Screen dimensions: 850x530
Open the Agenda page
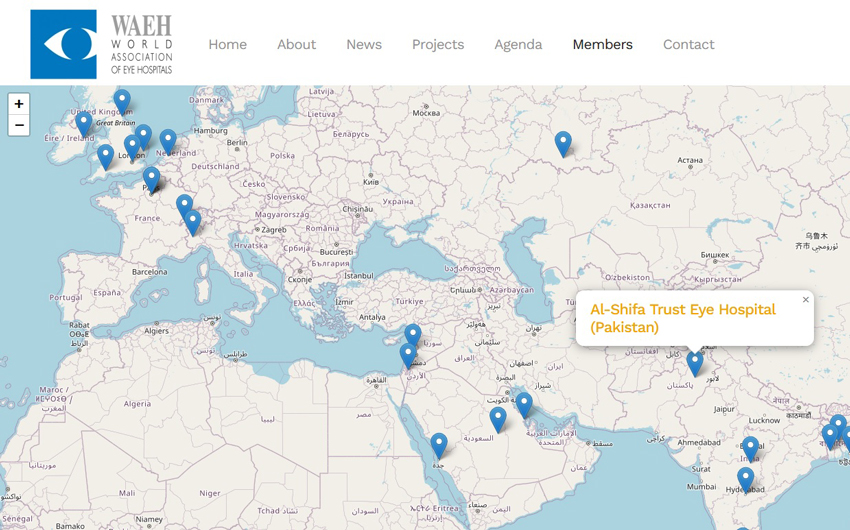coord(518,44)
